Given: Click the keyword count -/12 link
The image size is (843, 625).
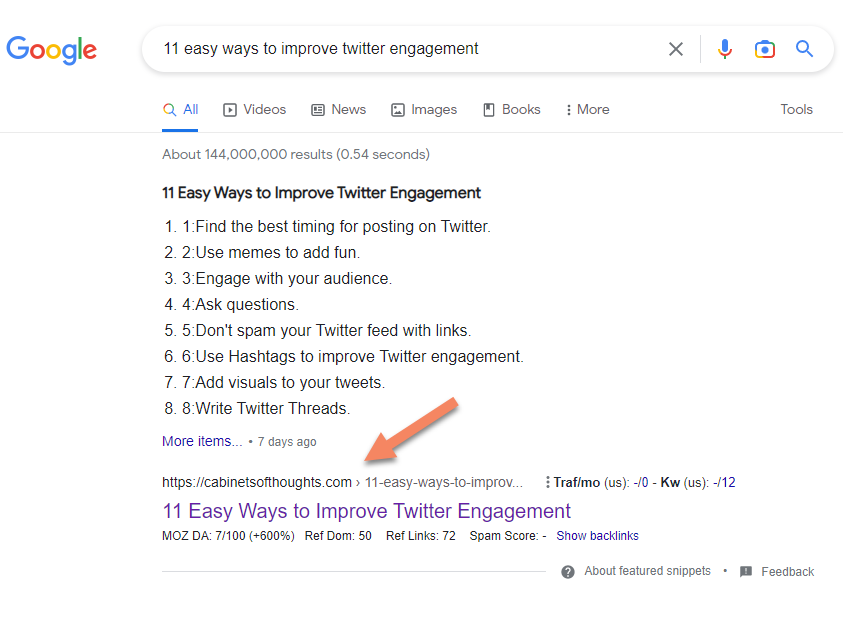Looking at the screenshot, I should click(x=724, y=483).
